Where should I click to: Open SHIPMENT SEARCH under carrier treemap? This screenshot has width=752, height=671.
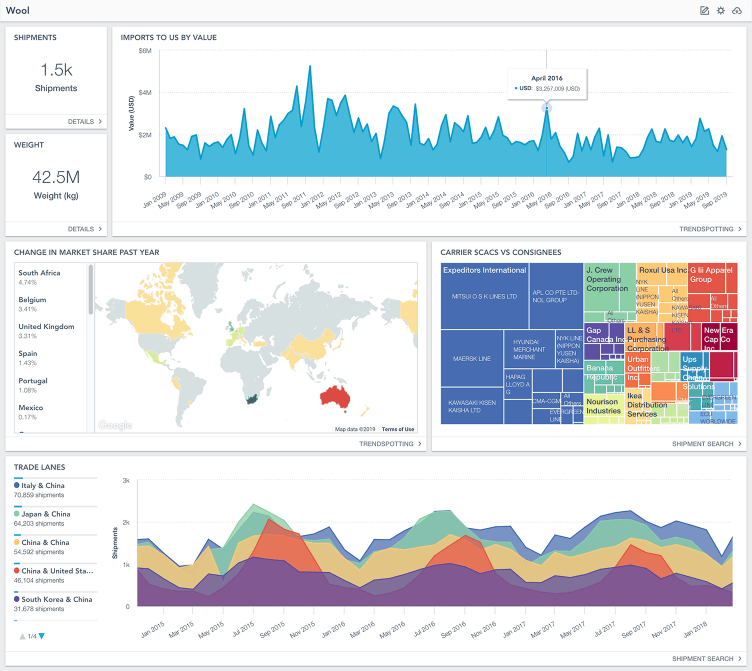706,444
